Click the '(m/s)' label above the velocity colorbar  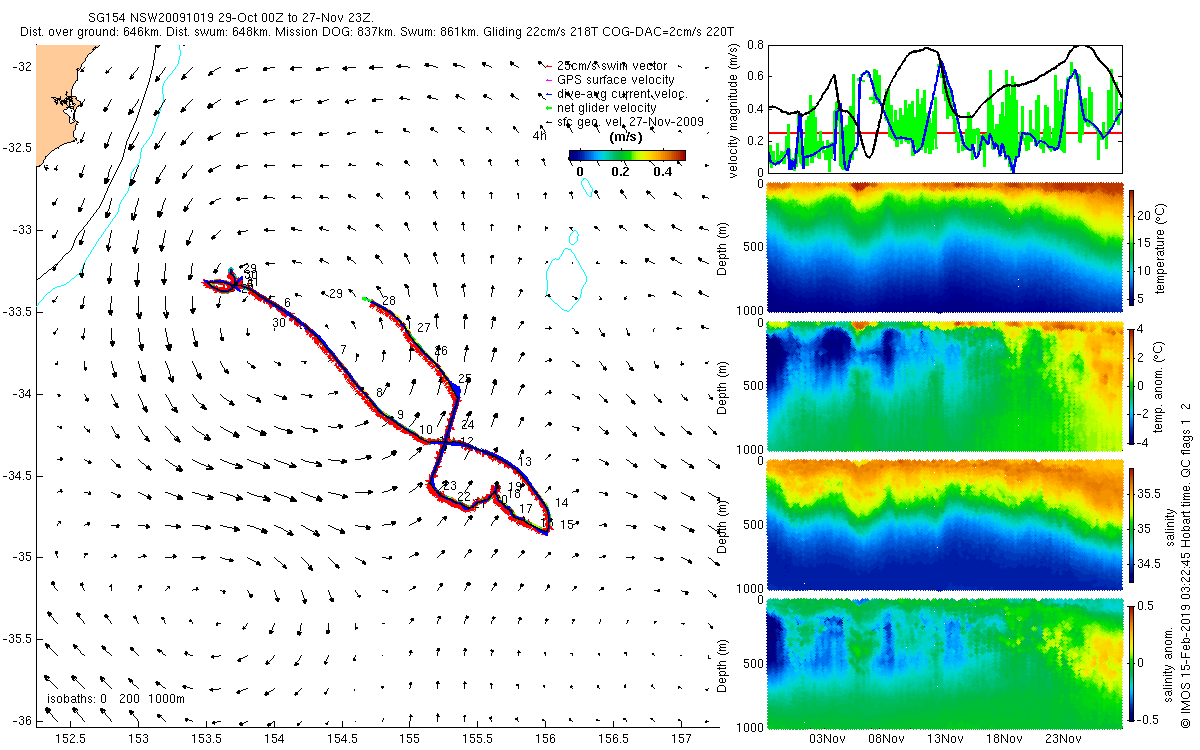[626, 137]
